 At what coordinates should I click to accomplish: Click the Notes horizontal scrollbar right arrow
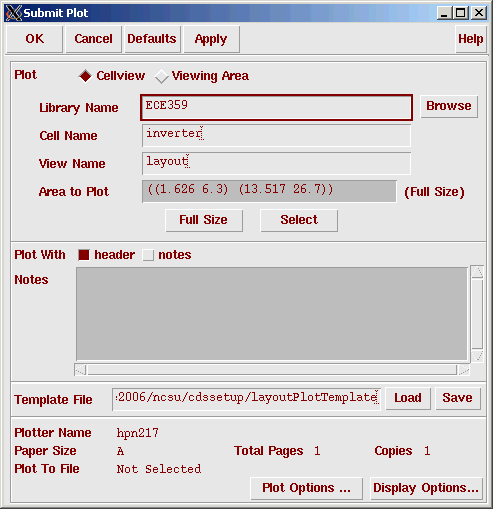point(464,370)
